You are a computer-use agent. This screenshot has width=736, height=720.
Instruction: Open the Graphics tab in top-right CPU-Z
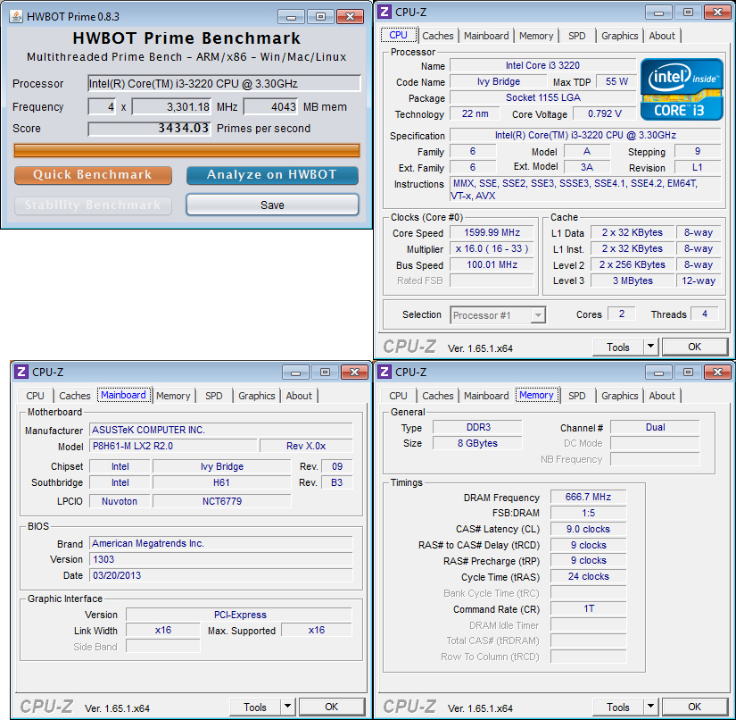point(620,36)
